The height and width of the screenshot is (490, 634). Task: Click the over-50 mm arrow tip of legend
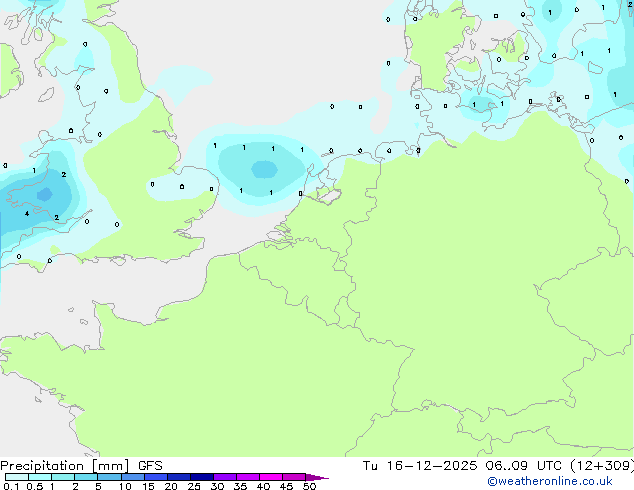(x=317, y=478)
